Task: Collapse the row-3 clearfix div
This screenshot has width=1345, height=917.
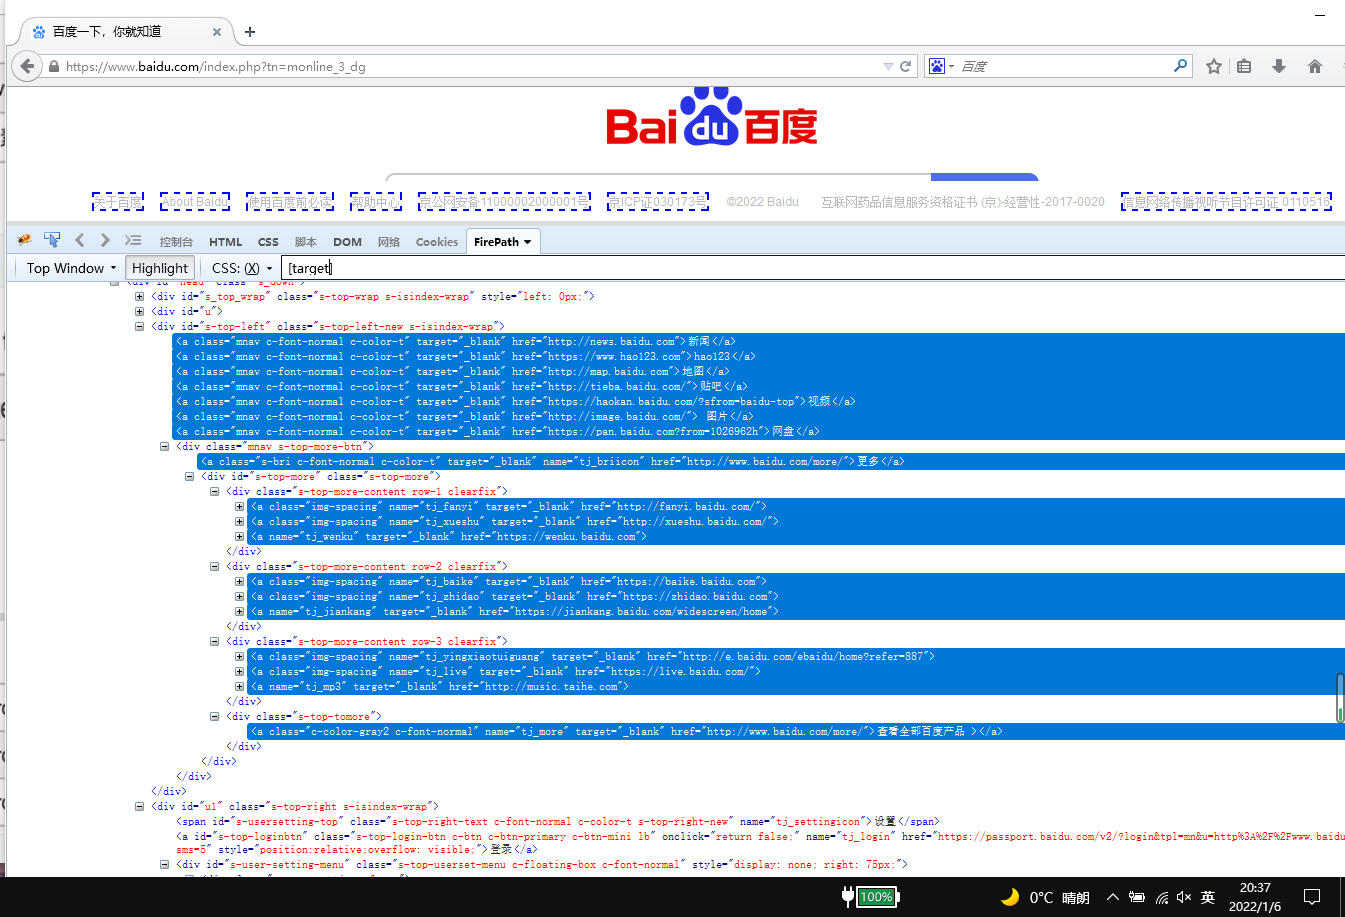Action: click(x=215, y=641)
